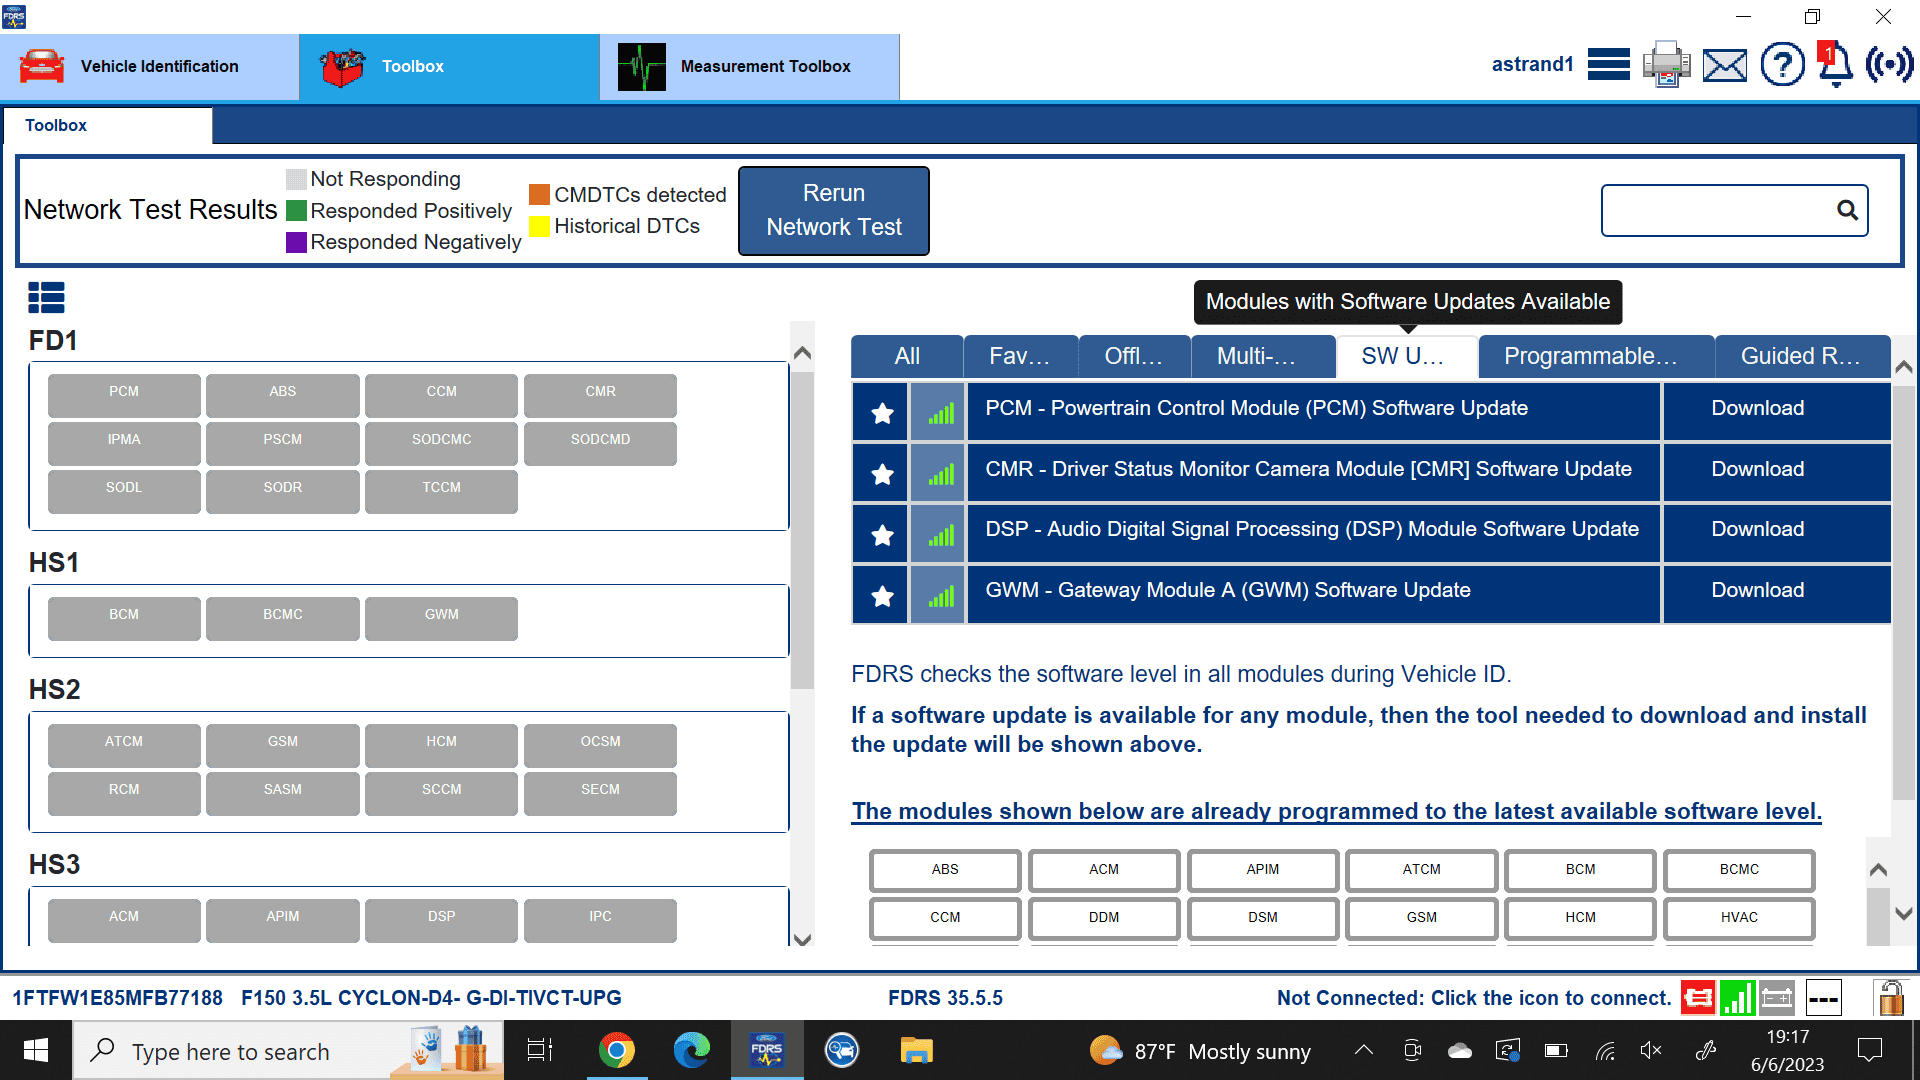
Task: Open the Measurement Toolbox tab
Action: [x=750, y=67]
